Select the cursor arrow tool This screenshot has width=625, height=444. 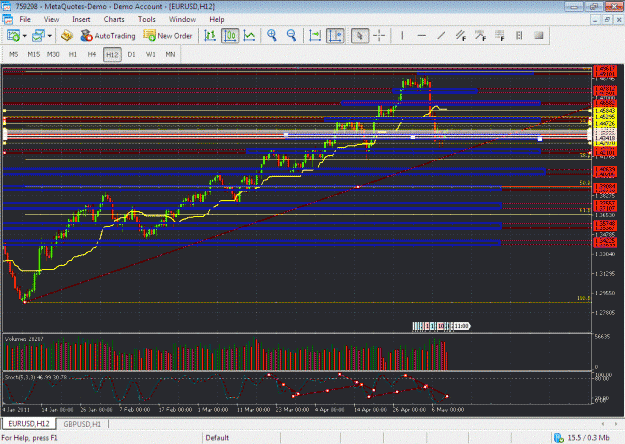tap(360, 36)
